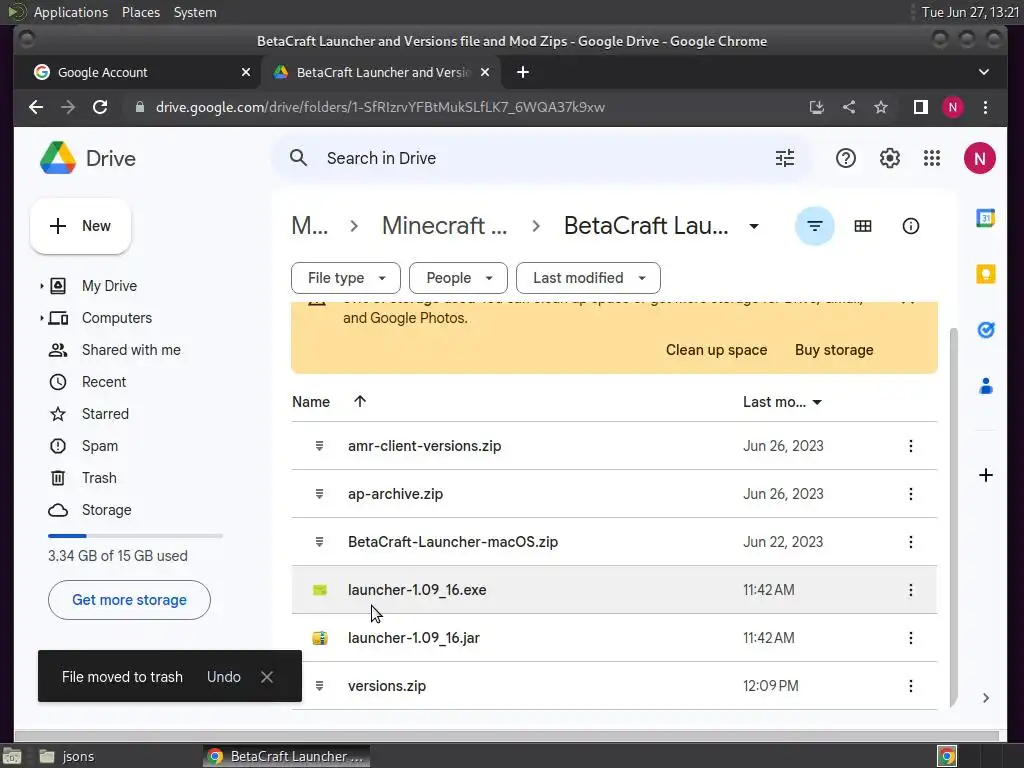
Task: Open Drive settings gear
Action: [x=889, y=158]
